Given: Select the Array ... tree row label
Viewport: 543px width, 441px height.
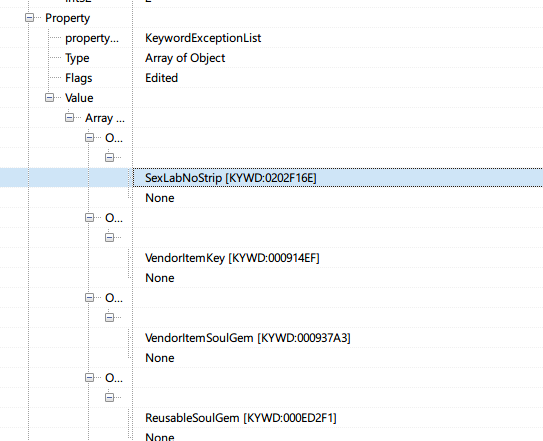Looking at the screenshot, I should point(105,118).
